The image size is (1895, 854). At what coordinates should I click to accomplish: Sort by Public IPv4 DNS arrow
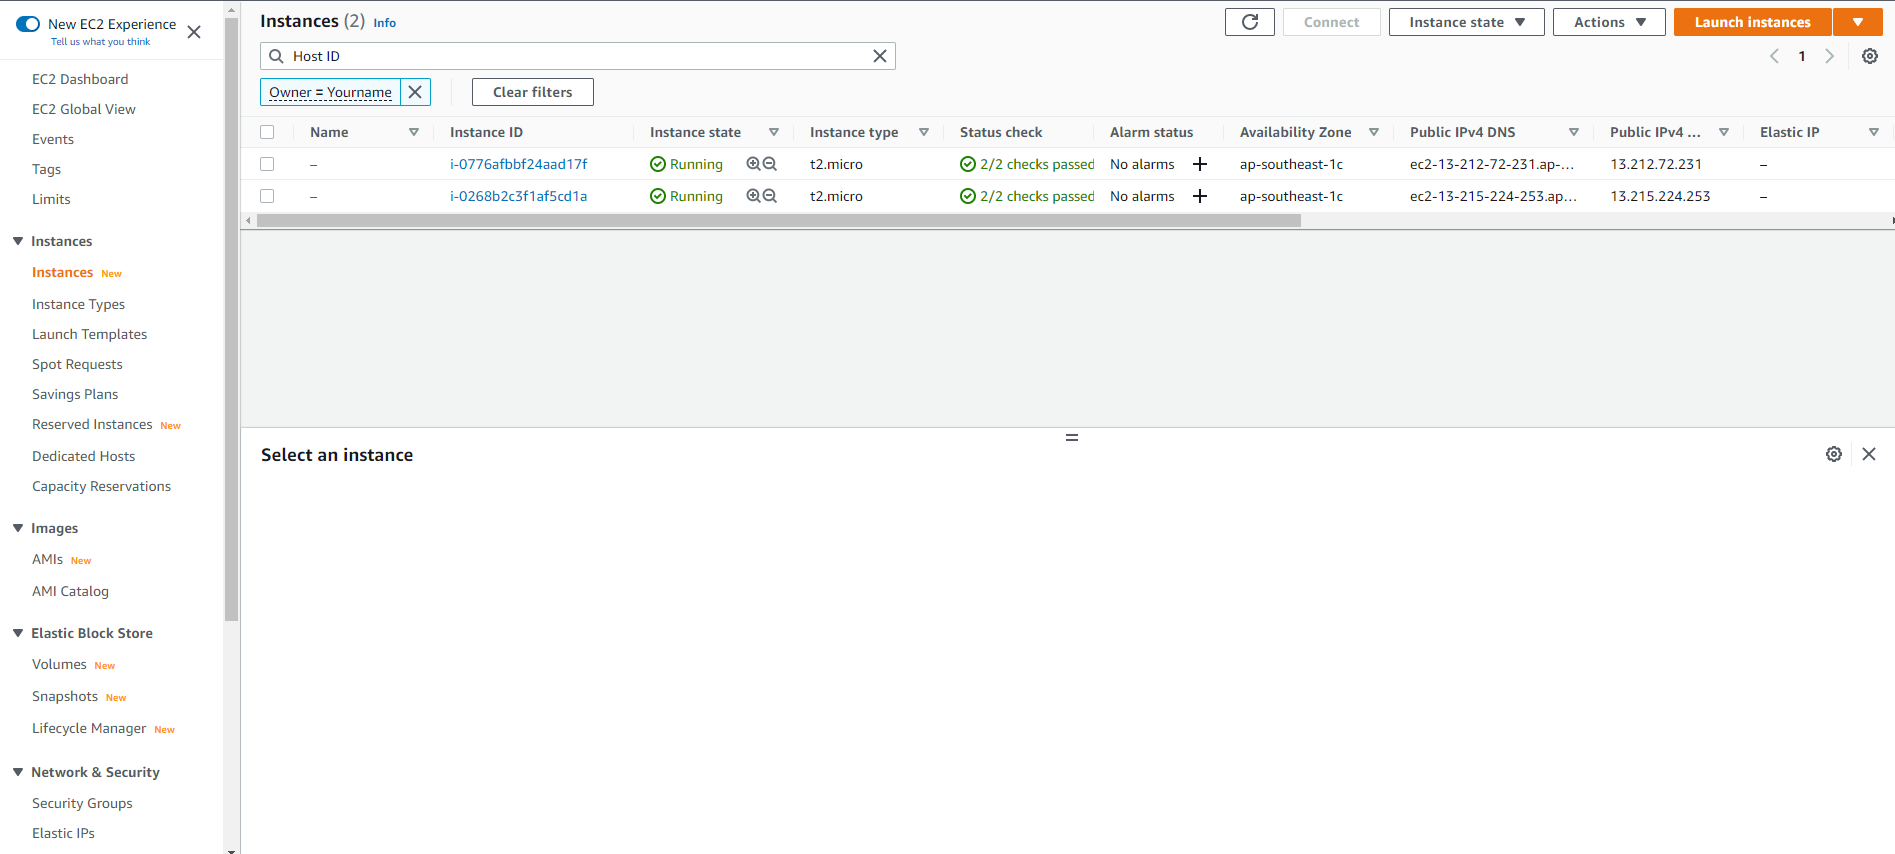(x=1573, y=132)
